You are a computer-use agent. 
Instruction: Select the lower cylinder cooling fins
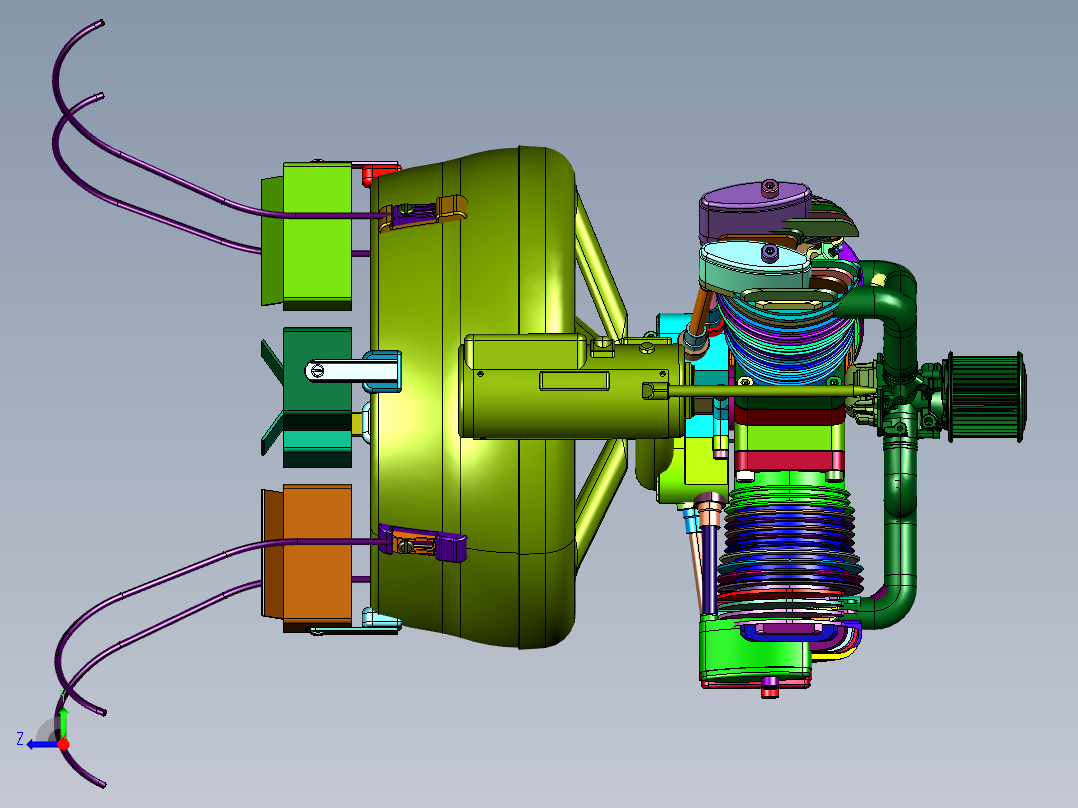click(x=789, y=550)
